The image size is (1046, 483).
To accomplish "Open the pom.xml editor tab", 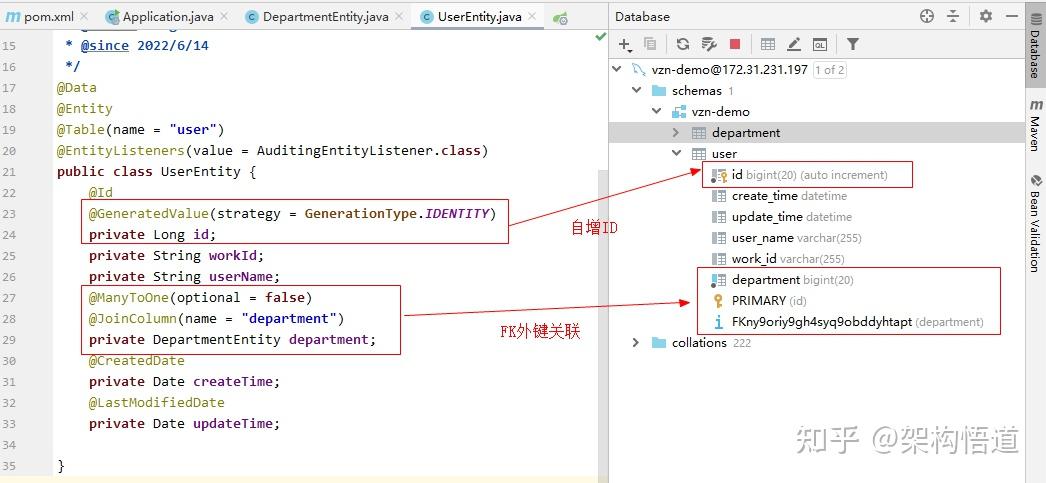I will (x=47, y=17).
